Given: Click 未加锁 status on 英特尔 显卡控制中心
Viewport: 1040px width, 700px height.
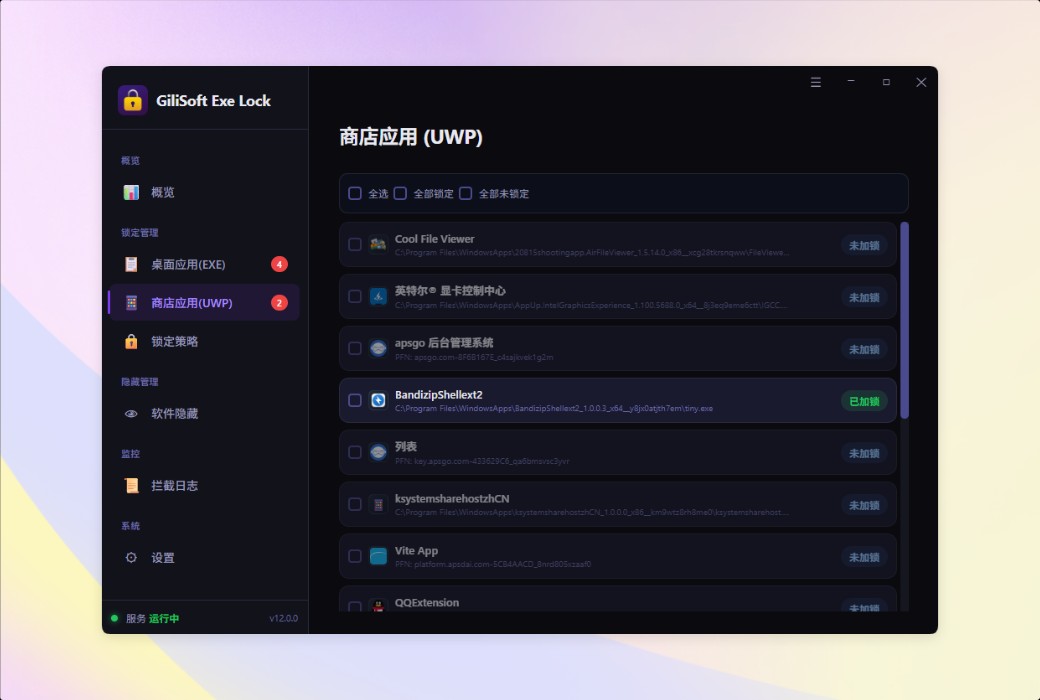Looking at the screenshot, I should 864,297.
